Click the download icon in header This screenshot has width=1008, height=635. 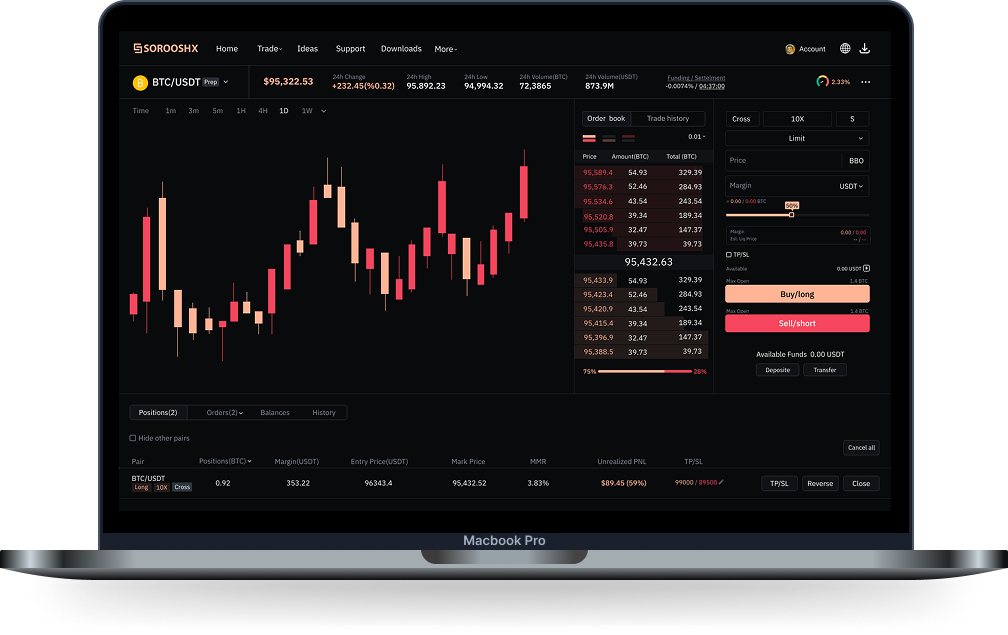tap(865, 48)
